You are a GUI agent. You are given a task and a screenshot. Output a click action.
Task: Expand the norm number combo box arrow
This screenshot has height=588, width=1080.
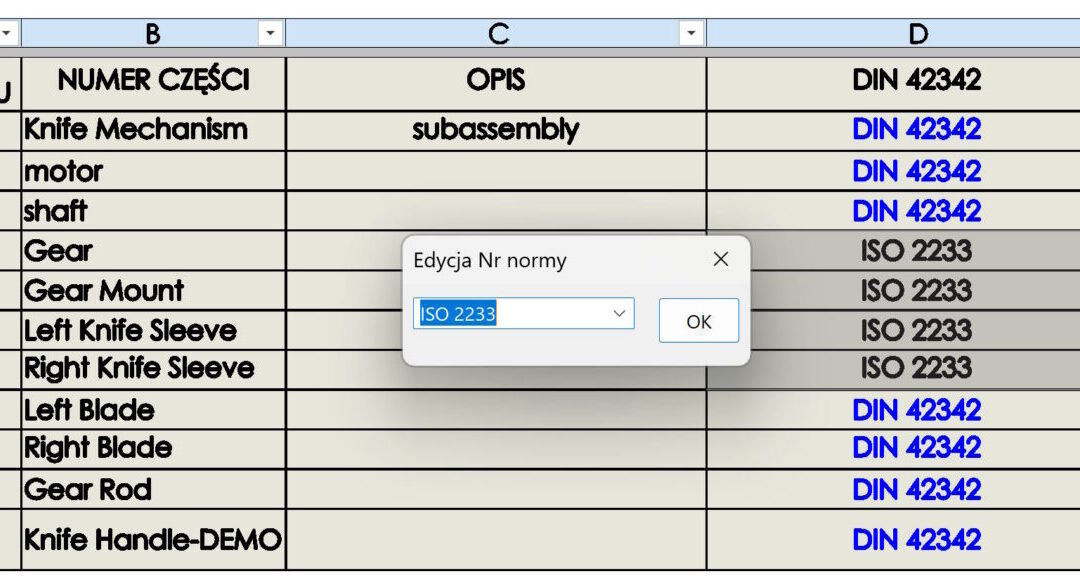click(620, 314)
